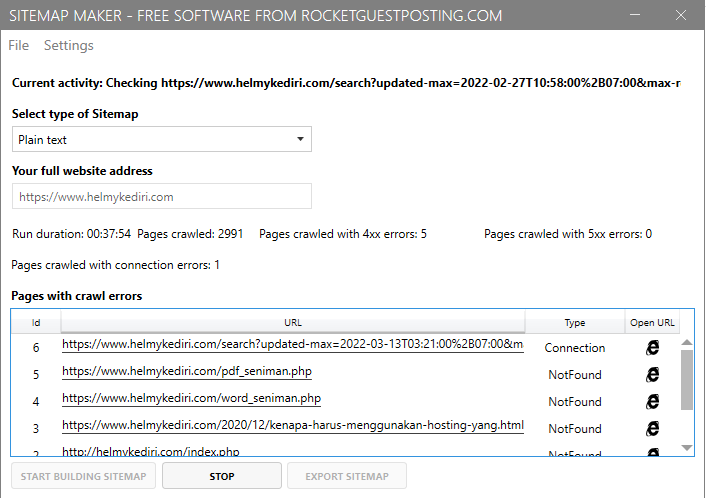Select Id cell '5'

36,375
